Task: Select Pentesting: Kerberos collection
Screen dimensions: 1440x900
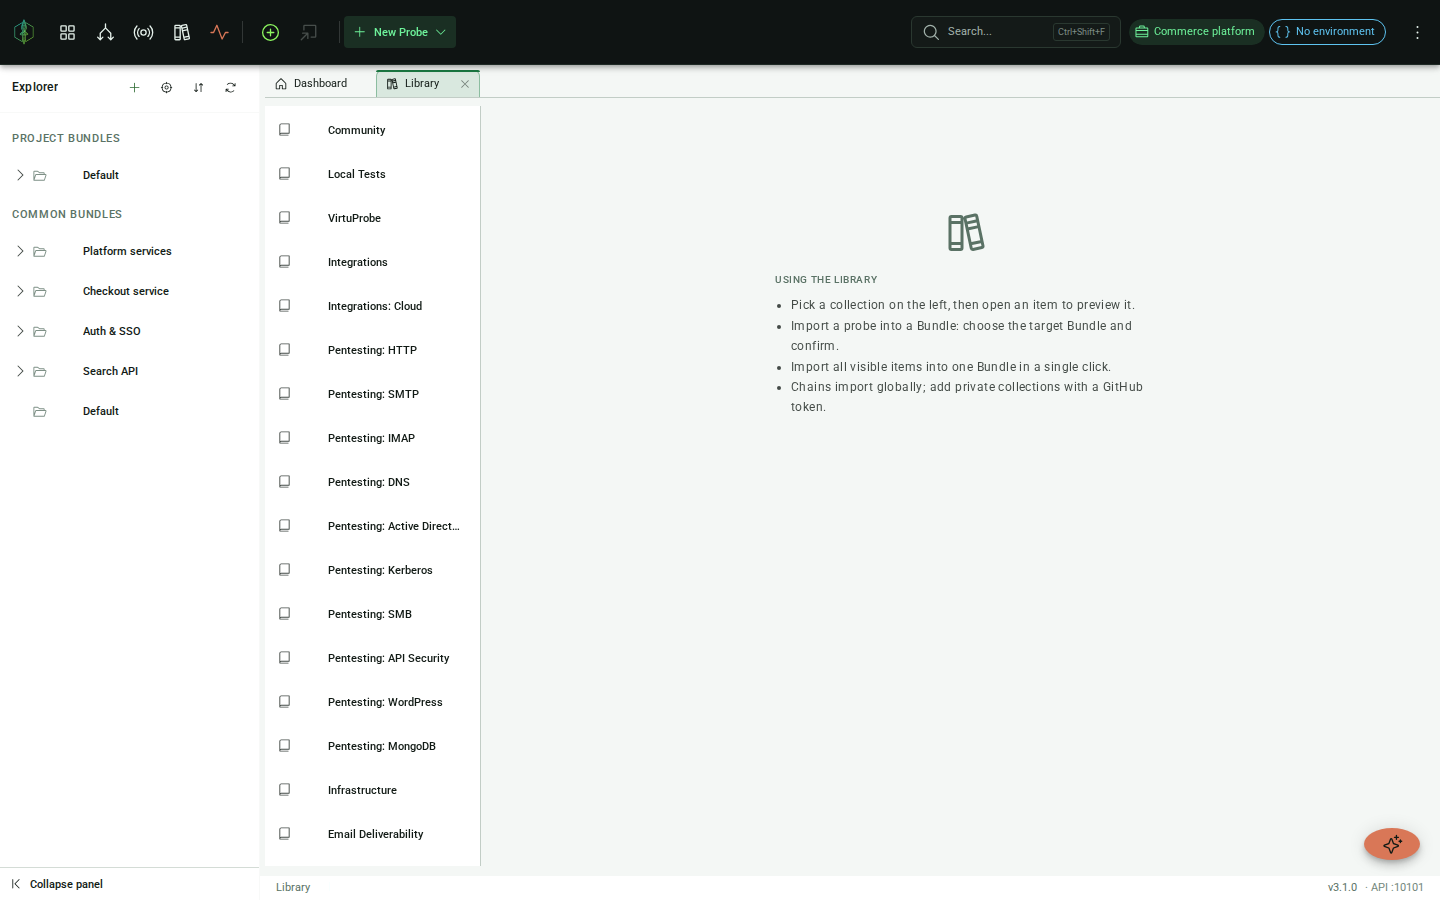Action: [372, 570]
